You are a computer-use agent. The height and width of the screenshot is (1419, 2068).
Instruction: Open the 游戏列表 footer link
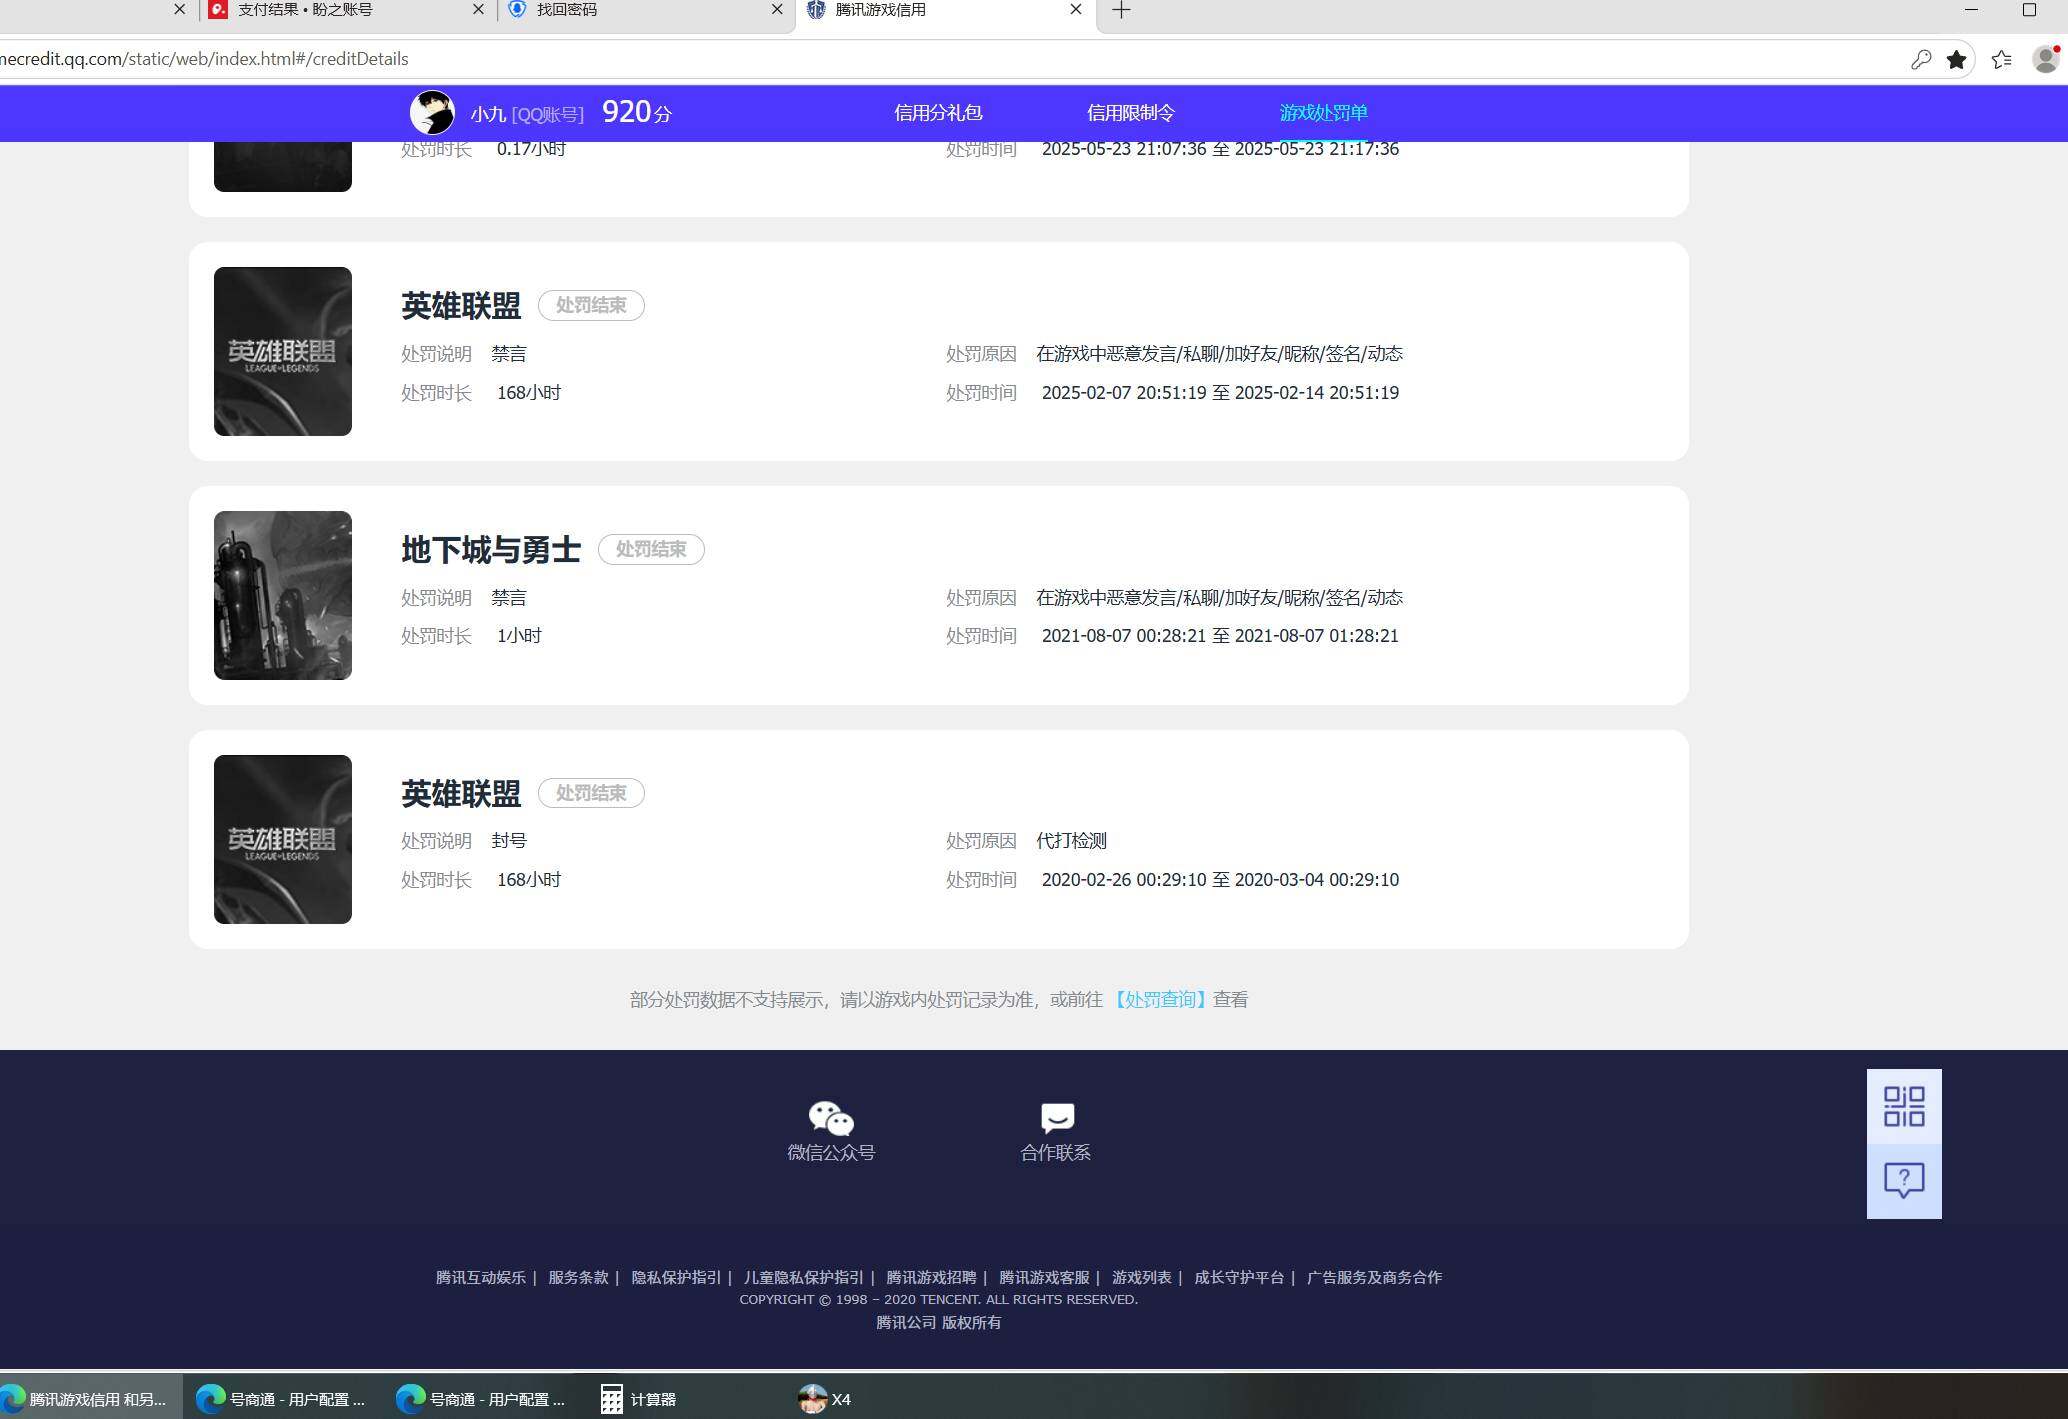click(1142, 1277)
